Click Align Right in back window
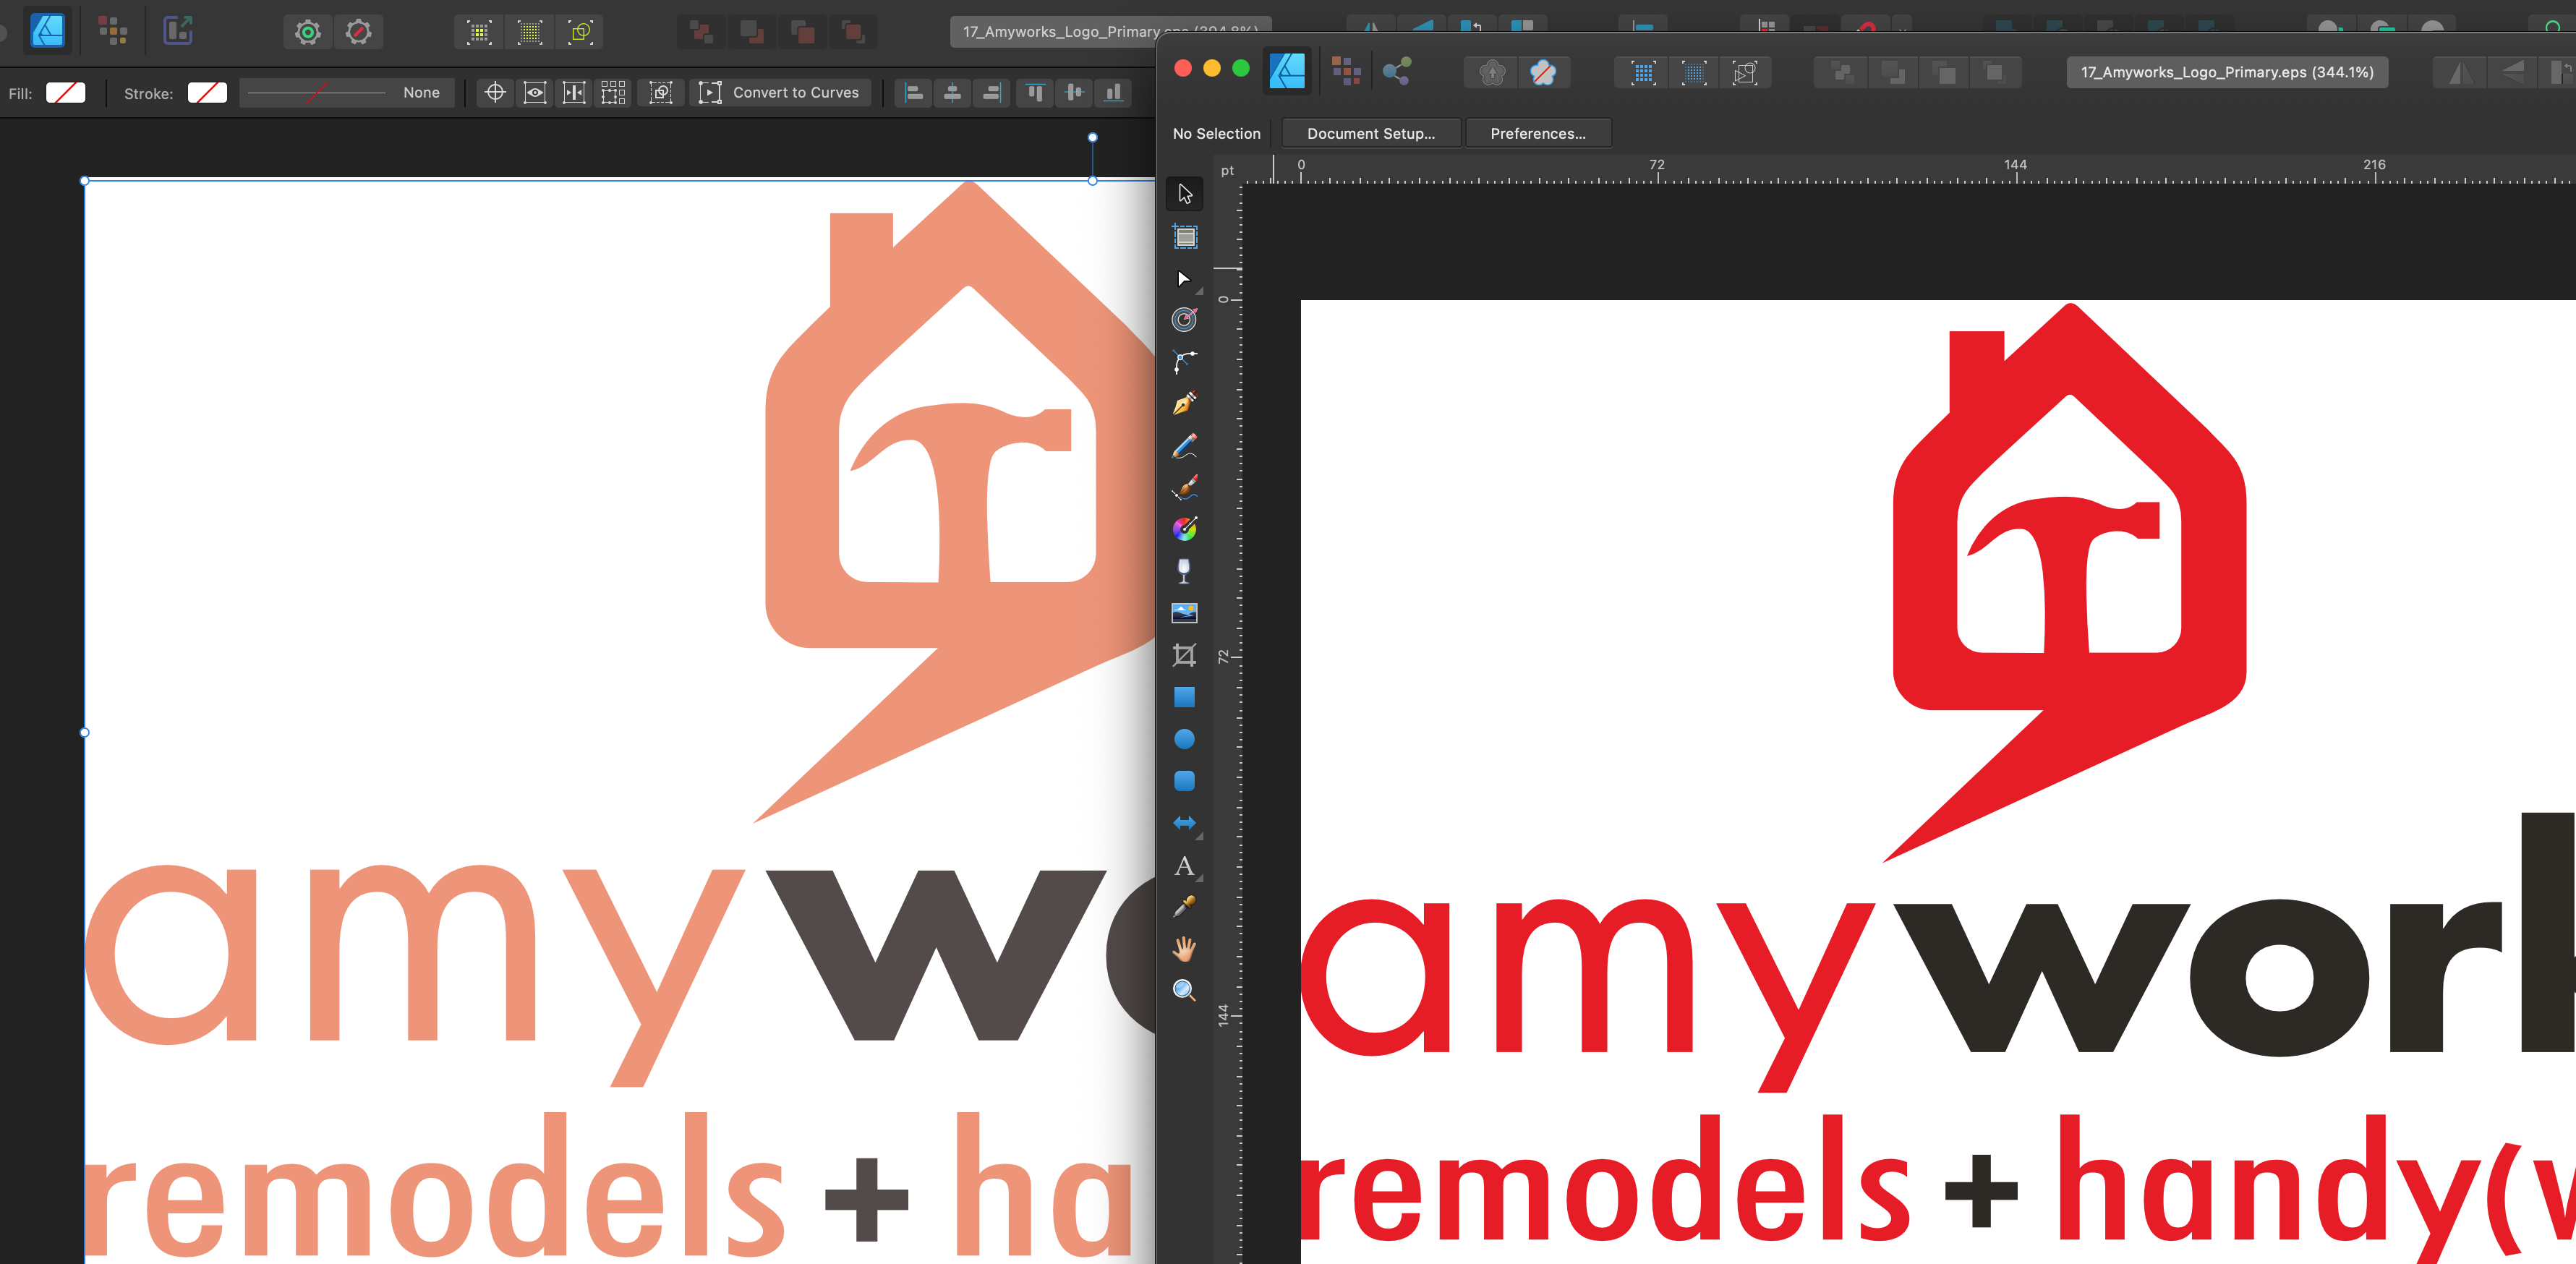2576x1264 pixels. point(992,92)
